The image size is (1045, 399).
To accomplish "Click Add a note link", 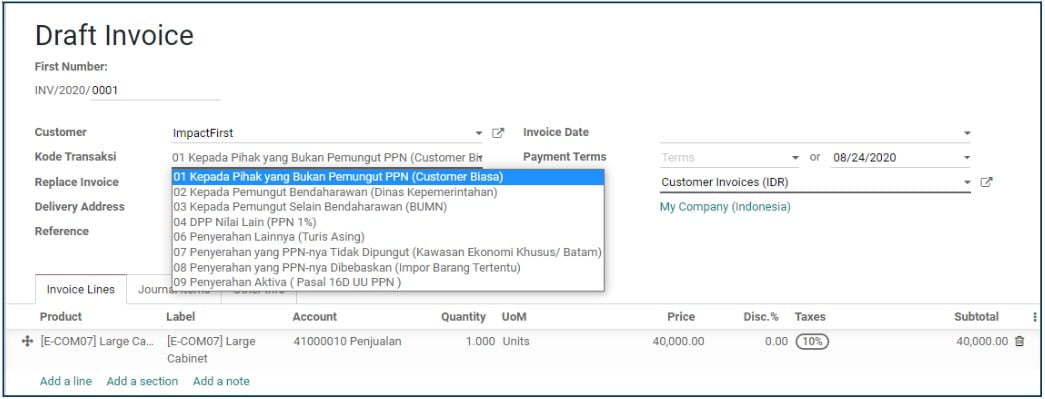I will pyautogui.click(x=221, y=381).
